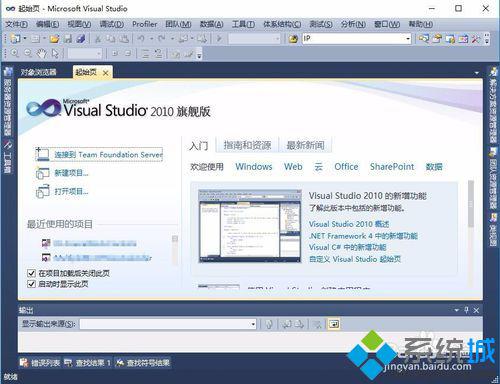Click the Cut scissors icon
Viewport: 500px width, 384px height.
tap(98, 39)
